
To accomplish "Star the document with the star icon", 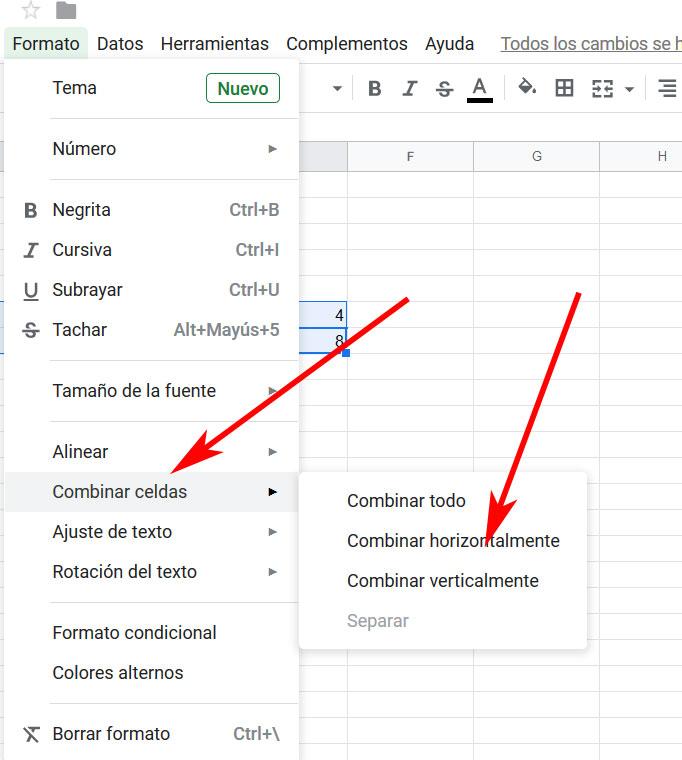I will pyautogui.click(x=31, y=10).
